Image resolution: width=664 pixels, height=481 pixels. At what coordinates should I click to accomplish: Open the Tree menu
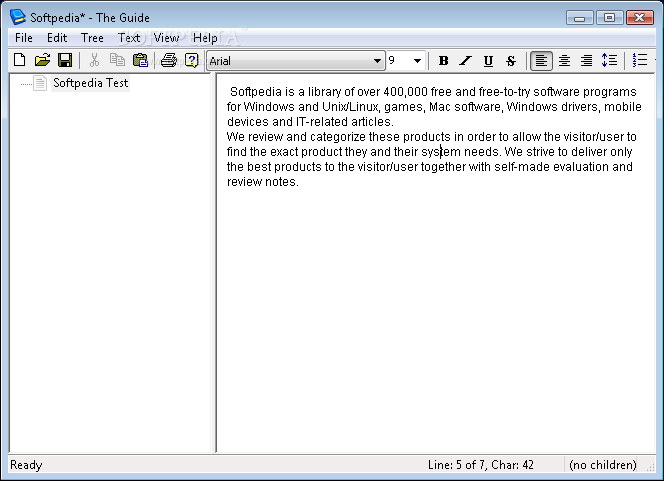pos(92,38)
